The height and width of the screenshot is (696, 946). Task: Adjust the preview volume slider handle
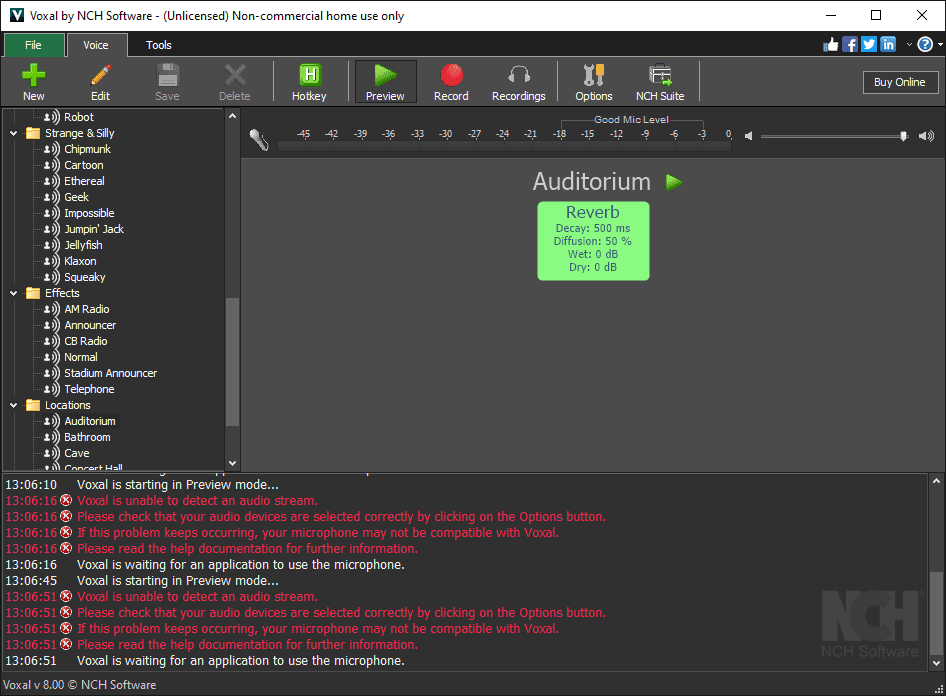[x=903, y=136]
